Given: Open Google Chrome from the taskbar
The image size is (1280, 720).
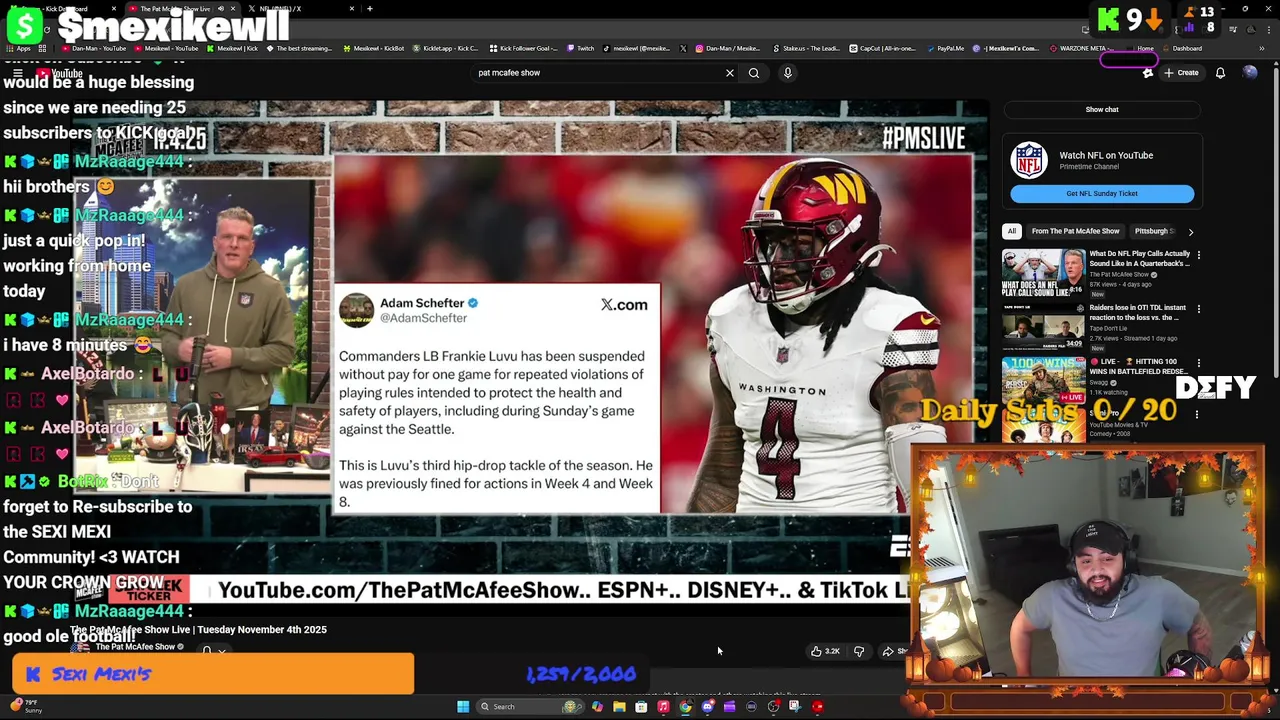Looking at the screenshot, I should [685, 707].
